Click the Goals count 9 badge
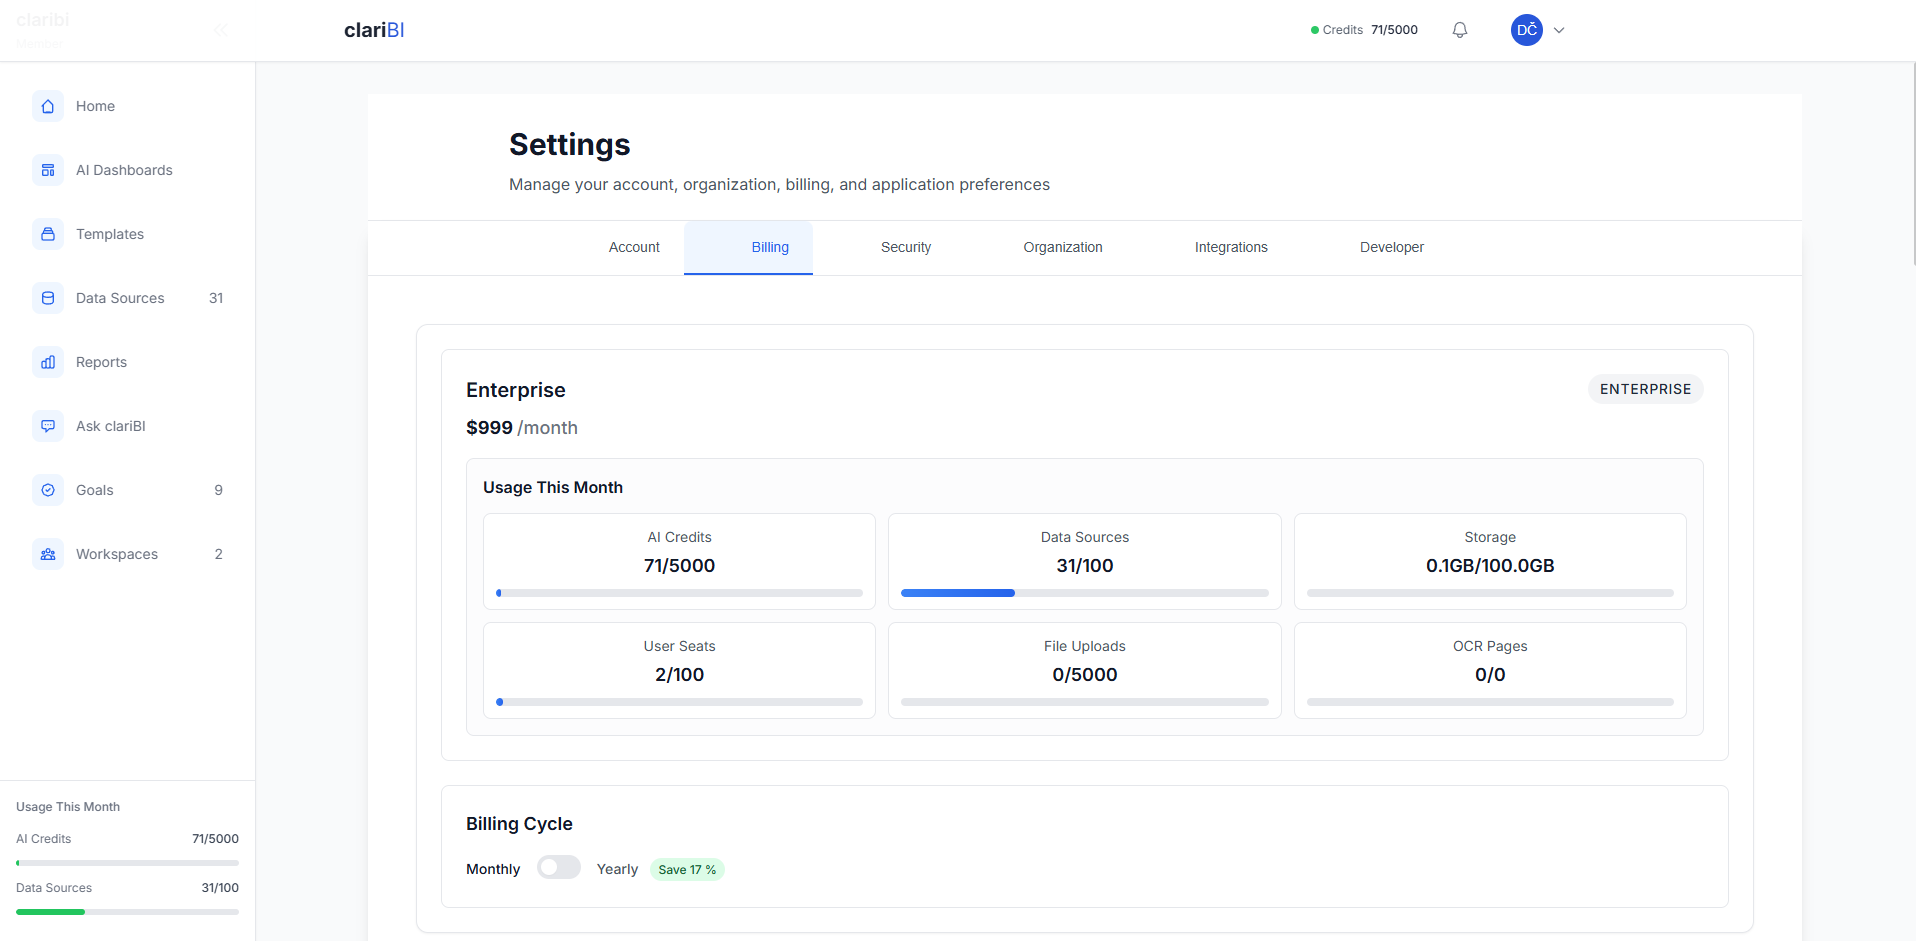 218,490
